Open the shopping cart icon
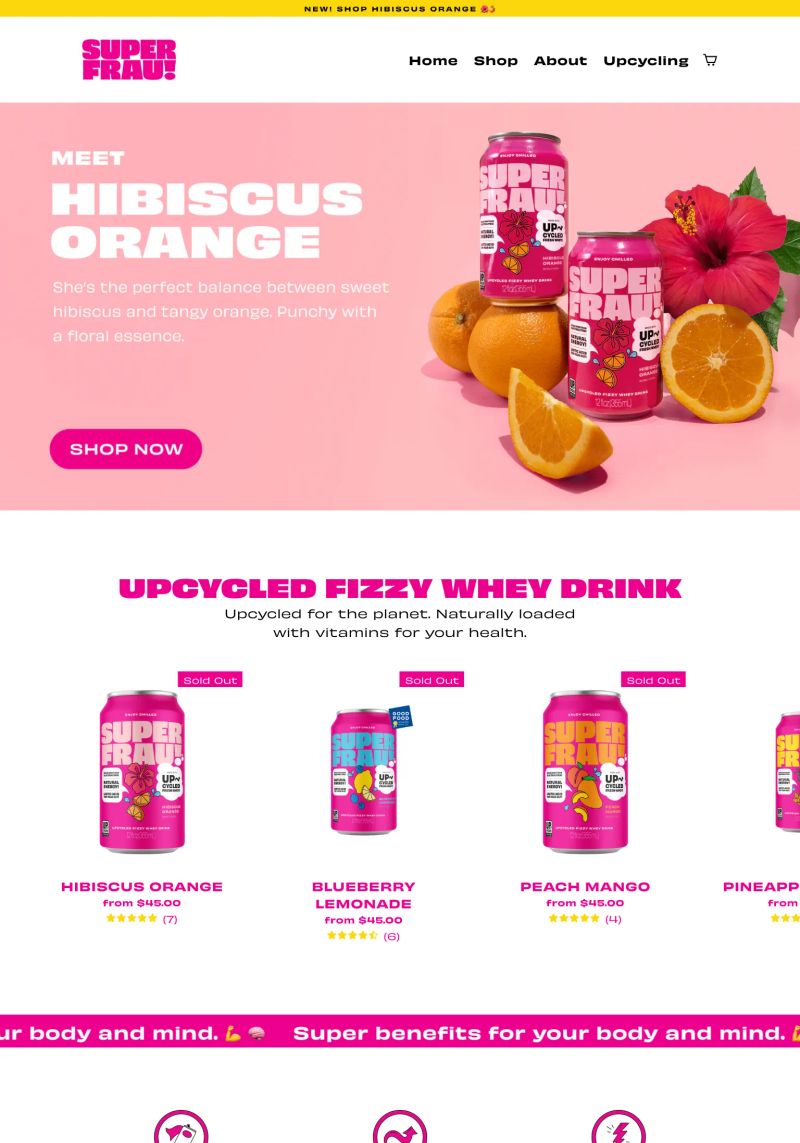This screenshot has height=1143, width=800. [710, 60]
